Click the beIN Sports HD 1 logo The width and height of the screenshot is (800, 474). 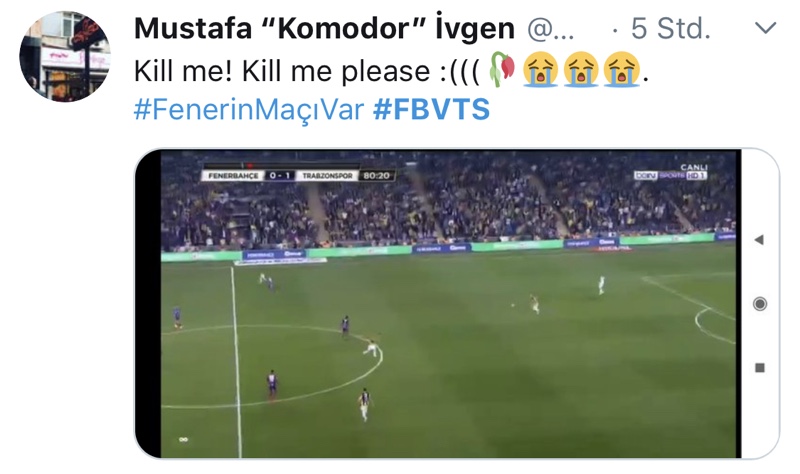tap(670, 175)
